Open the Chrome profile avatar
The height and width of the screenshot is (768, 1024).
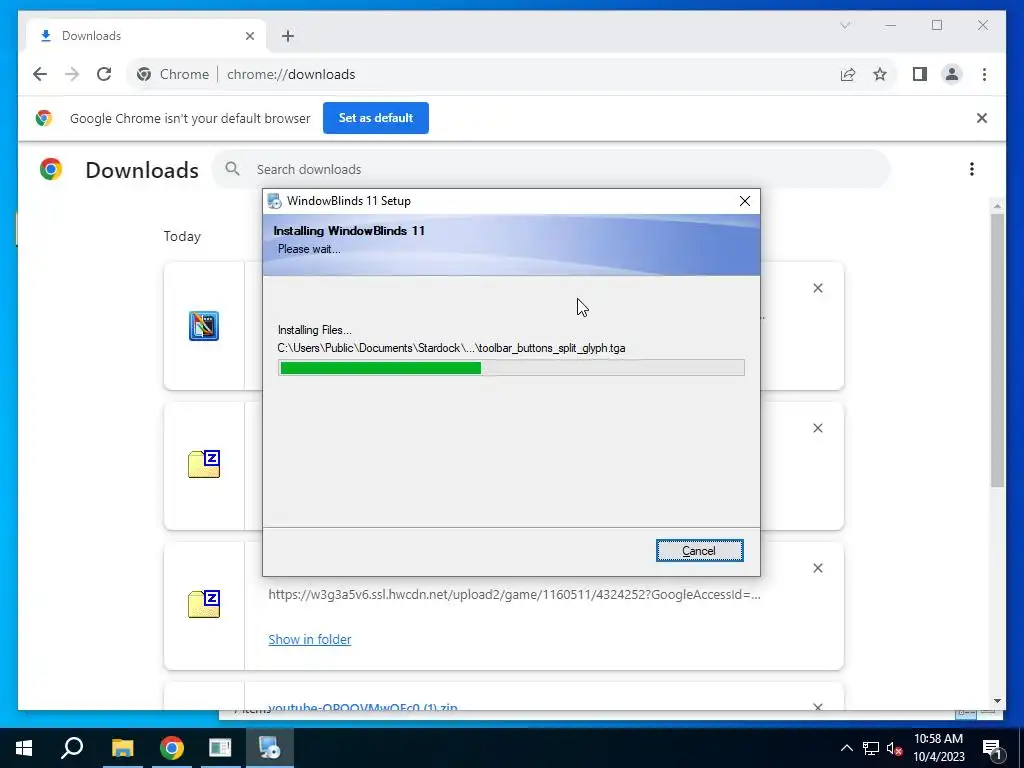pos(952,74)
